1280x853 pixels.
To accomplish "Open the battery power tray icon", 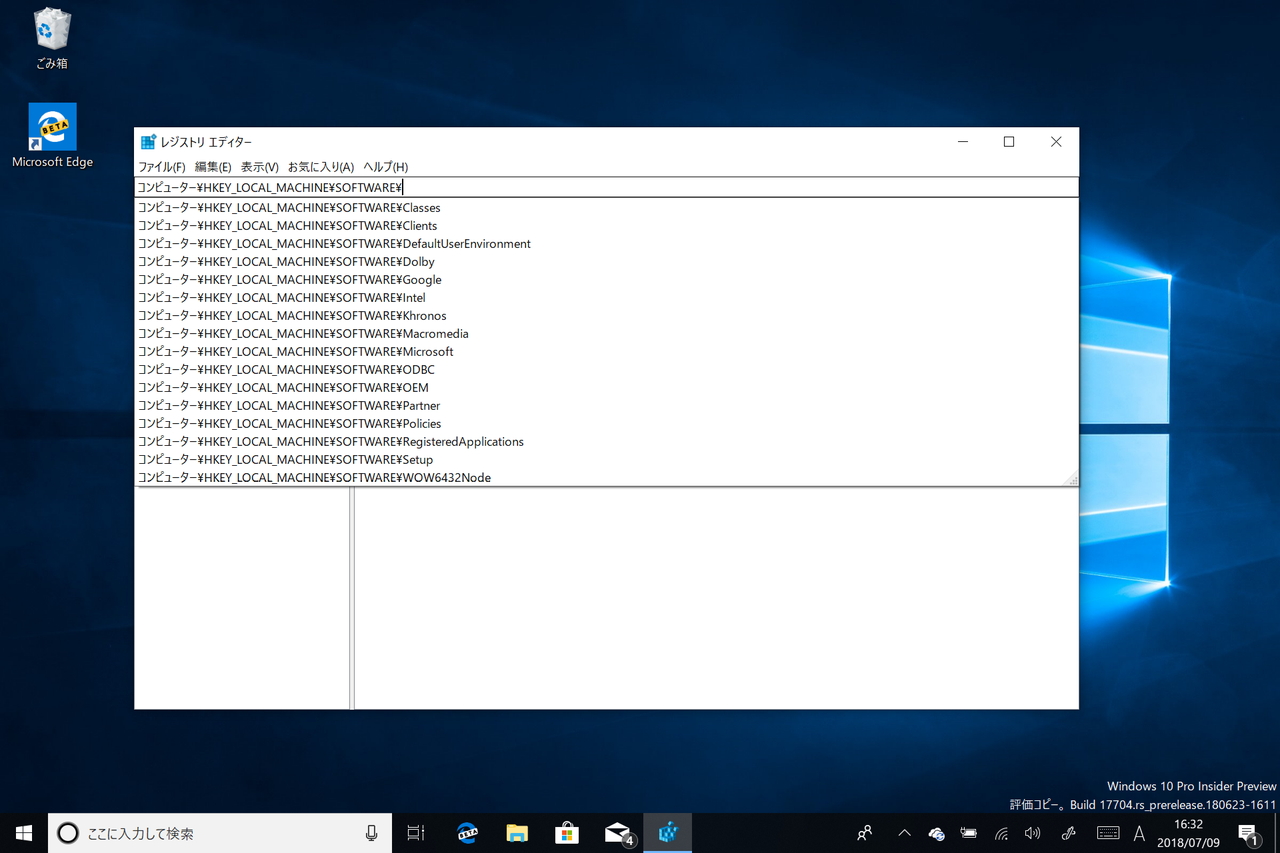I will (x=969, y=833).
